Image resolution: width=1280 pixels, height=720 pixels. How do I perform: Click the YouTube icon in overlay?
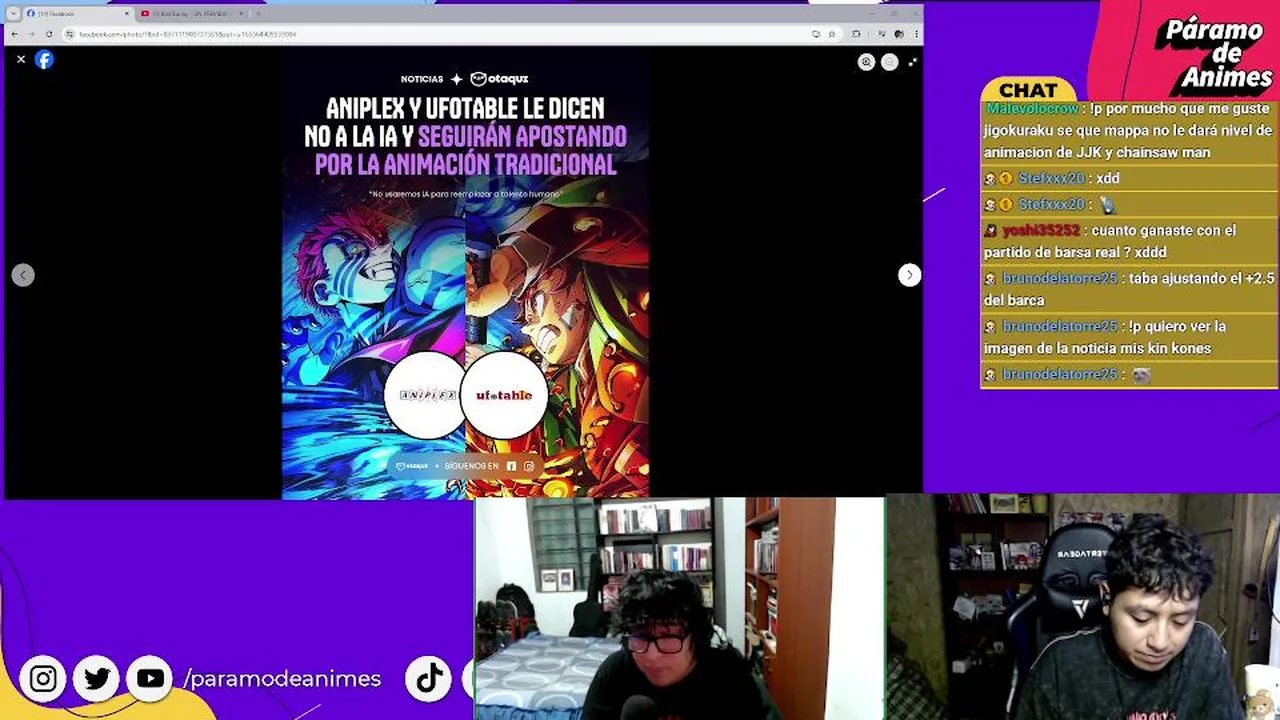click(x=150, y=679)
